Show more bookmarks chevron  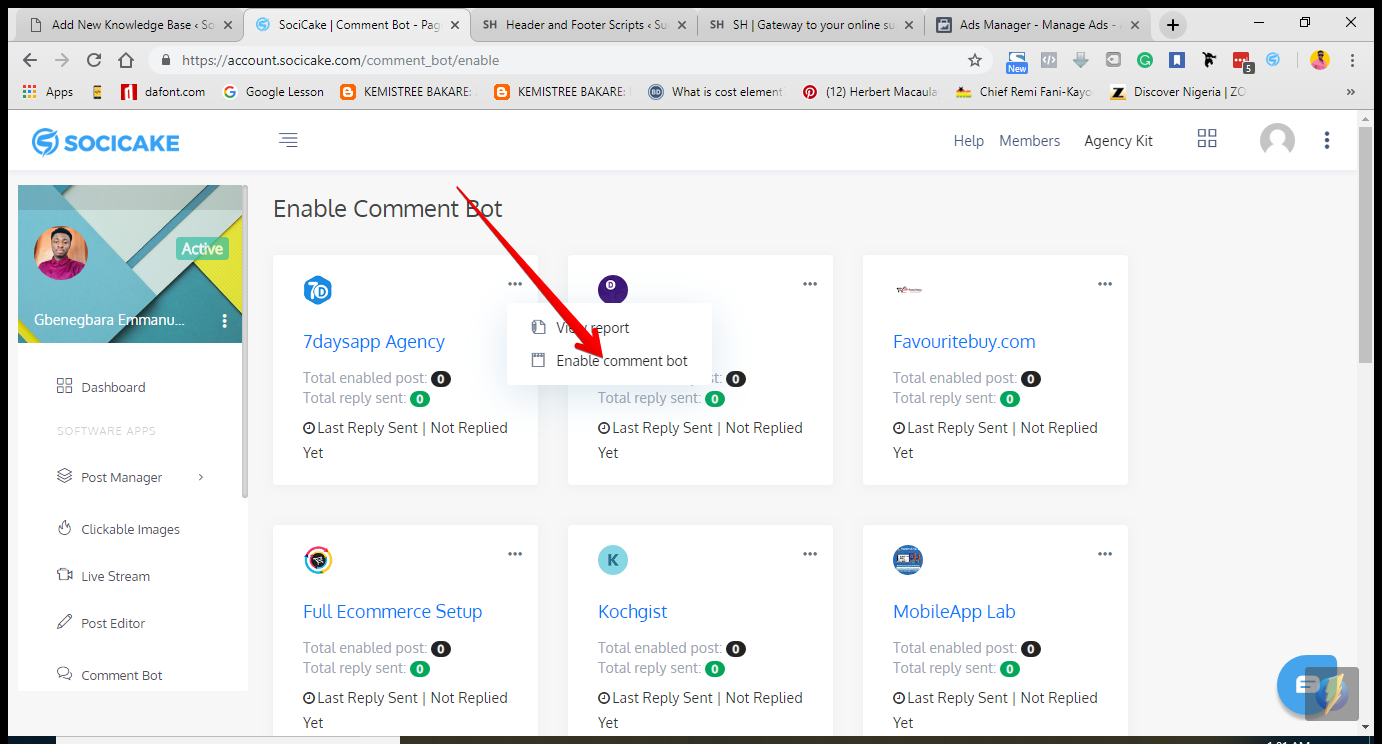coord(1351,92)
